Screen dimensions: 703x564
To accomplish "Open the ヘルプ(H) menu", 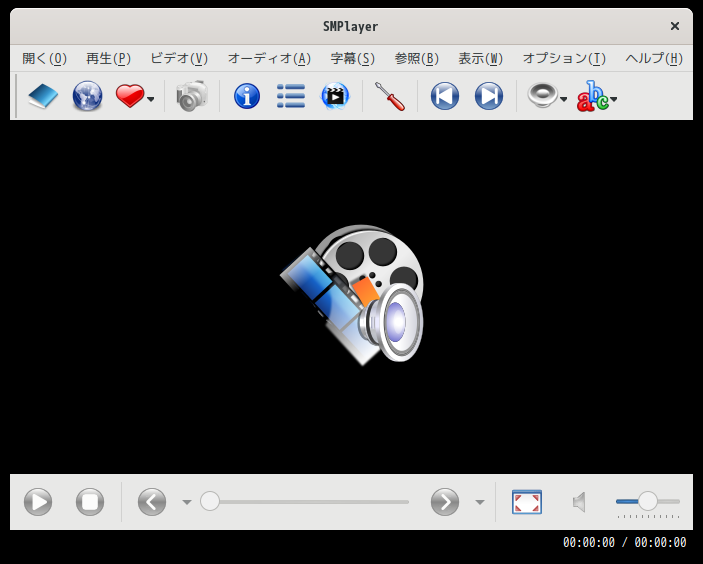I will (654, 58).
